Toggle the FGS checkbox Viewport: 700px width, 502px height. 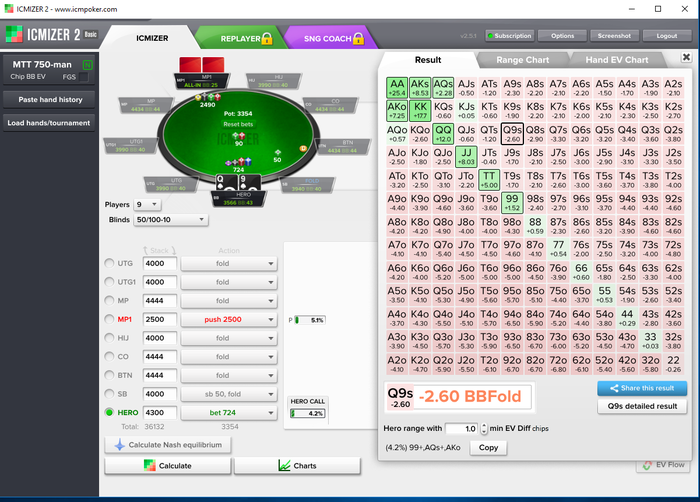click(x=84, y=77)
